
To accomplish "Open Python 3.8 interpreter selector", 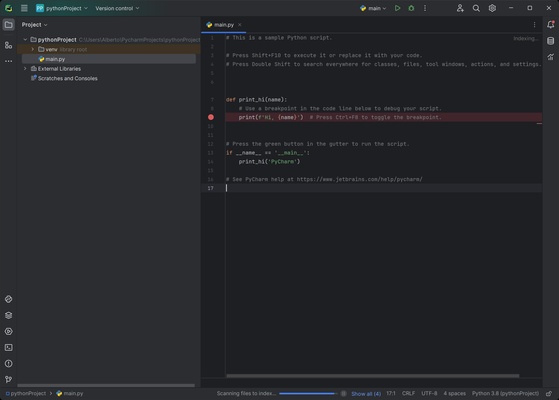I will tap(505, 393).
